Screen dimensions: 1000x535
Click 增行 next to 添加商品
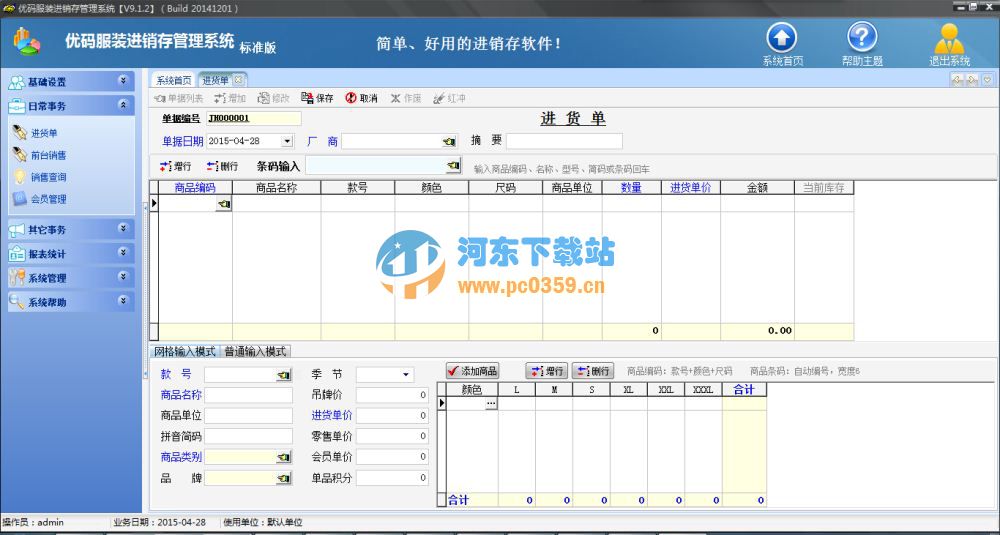[546, 370]
